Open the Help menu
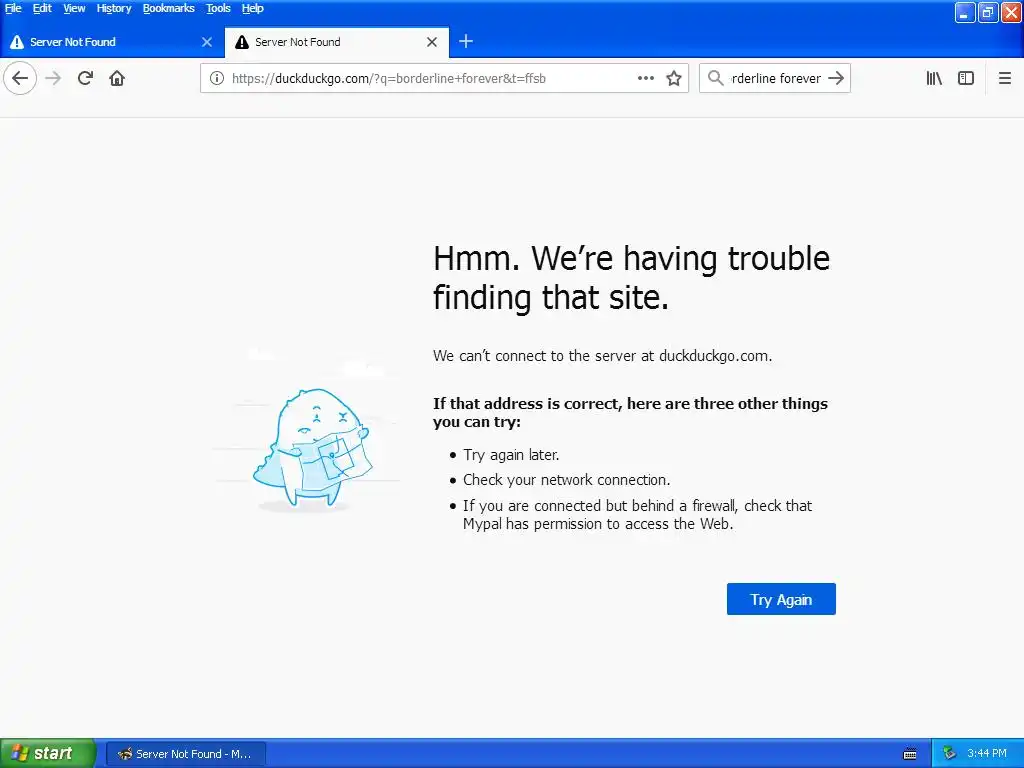This screenshot has width=1024, height=768. click(253, 8)
